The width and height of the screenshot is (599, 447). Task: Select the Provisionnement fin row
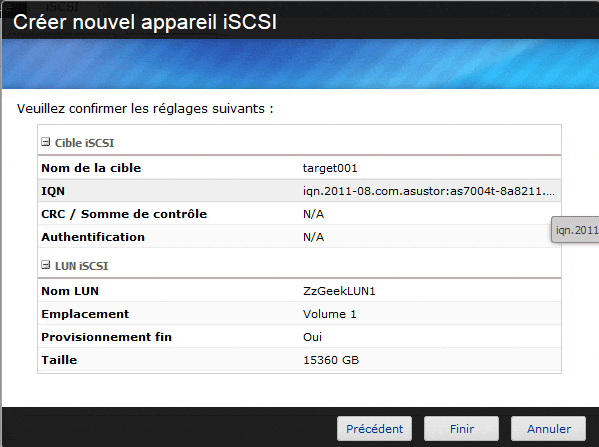click(300, 337)
